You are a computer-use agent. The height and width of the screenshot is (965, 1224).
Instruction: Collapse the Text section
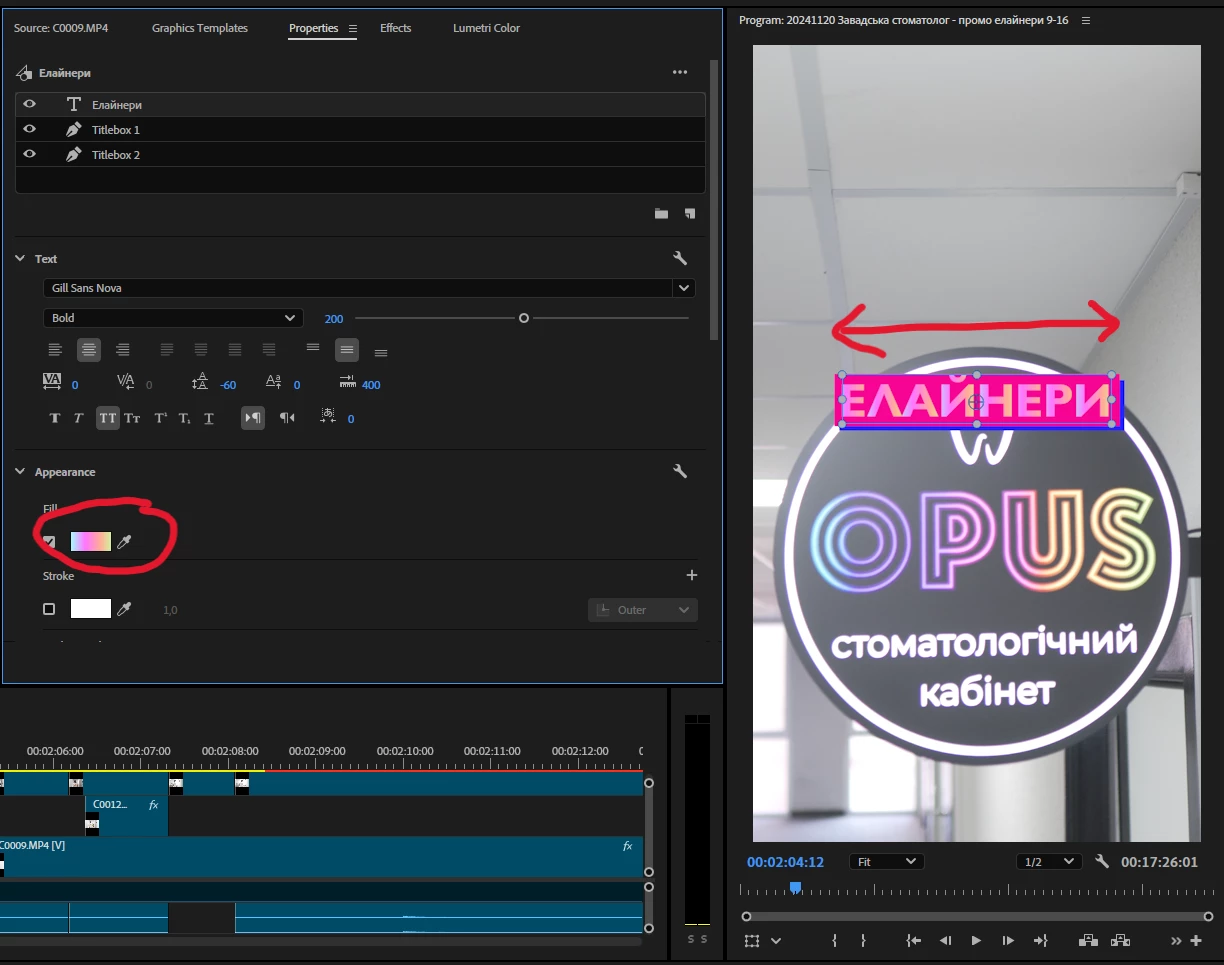[x=20, y=258]
